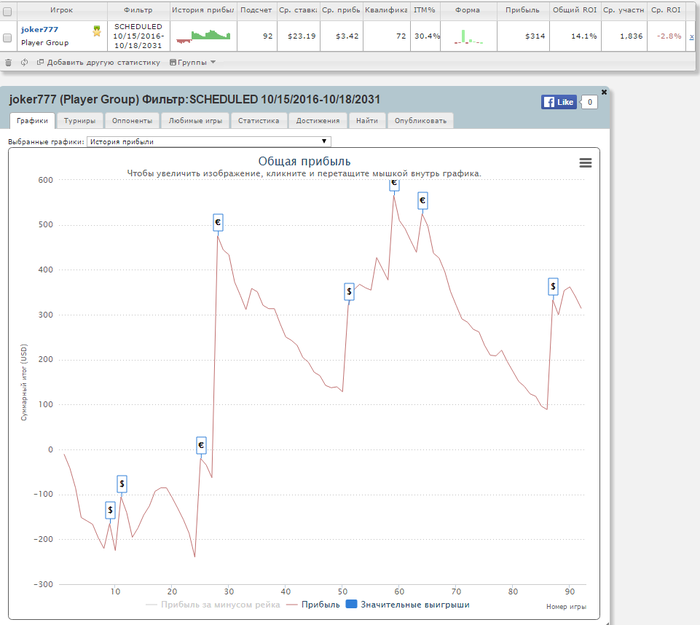Click the Facebook Like button
The image size is (700, 625).
click(558, 102)
